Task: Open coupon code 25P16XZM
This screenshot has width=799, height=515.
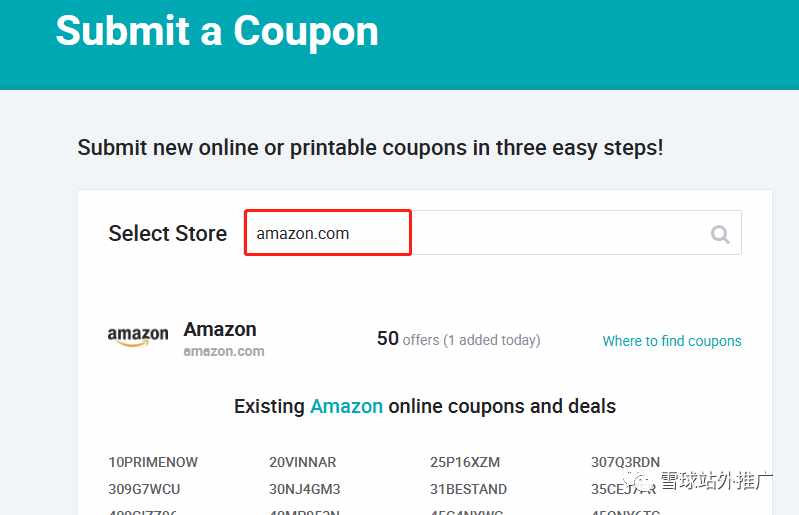Action: tap(465, 462)
